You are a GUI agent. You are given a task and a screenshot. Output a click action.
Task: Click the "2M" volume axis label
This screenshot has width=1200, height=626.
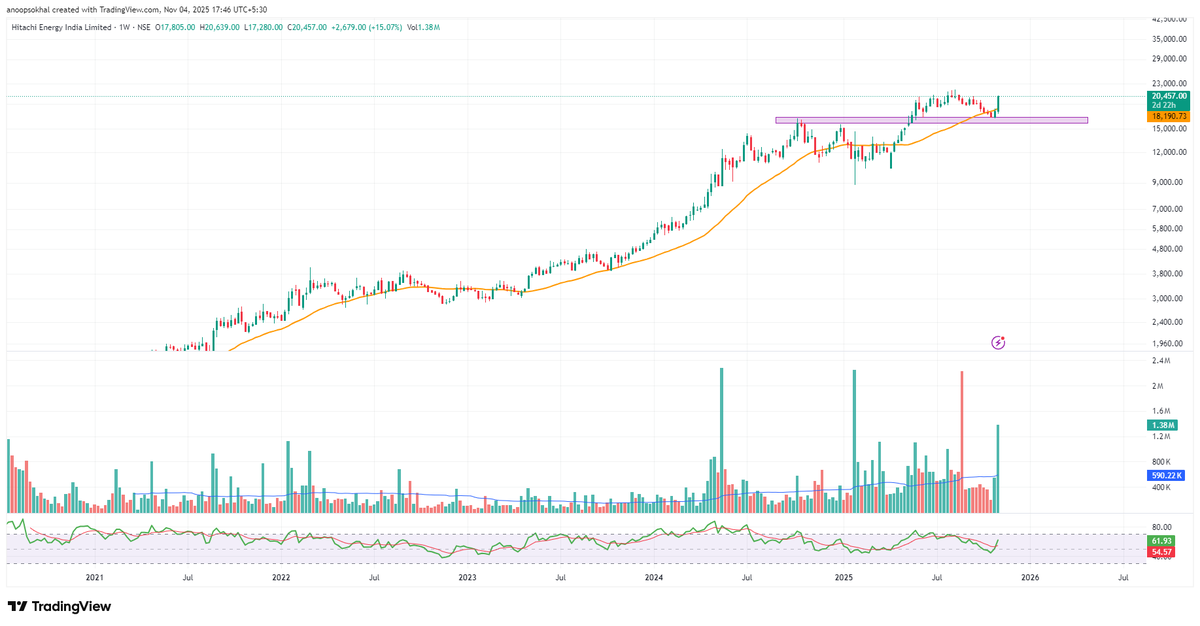[x=1158, y=386]
